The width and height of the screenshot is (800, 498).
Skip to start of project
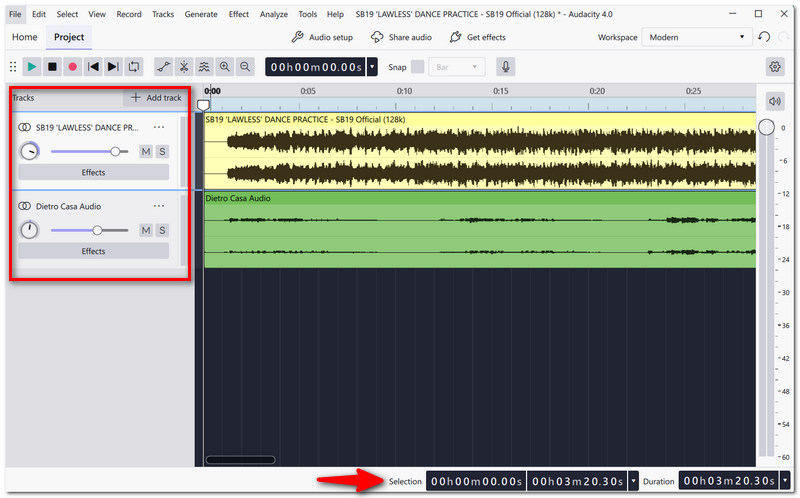pyautogui.click(x=93, y=67)
